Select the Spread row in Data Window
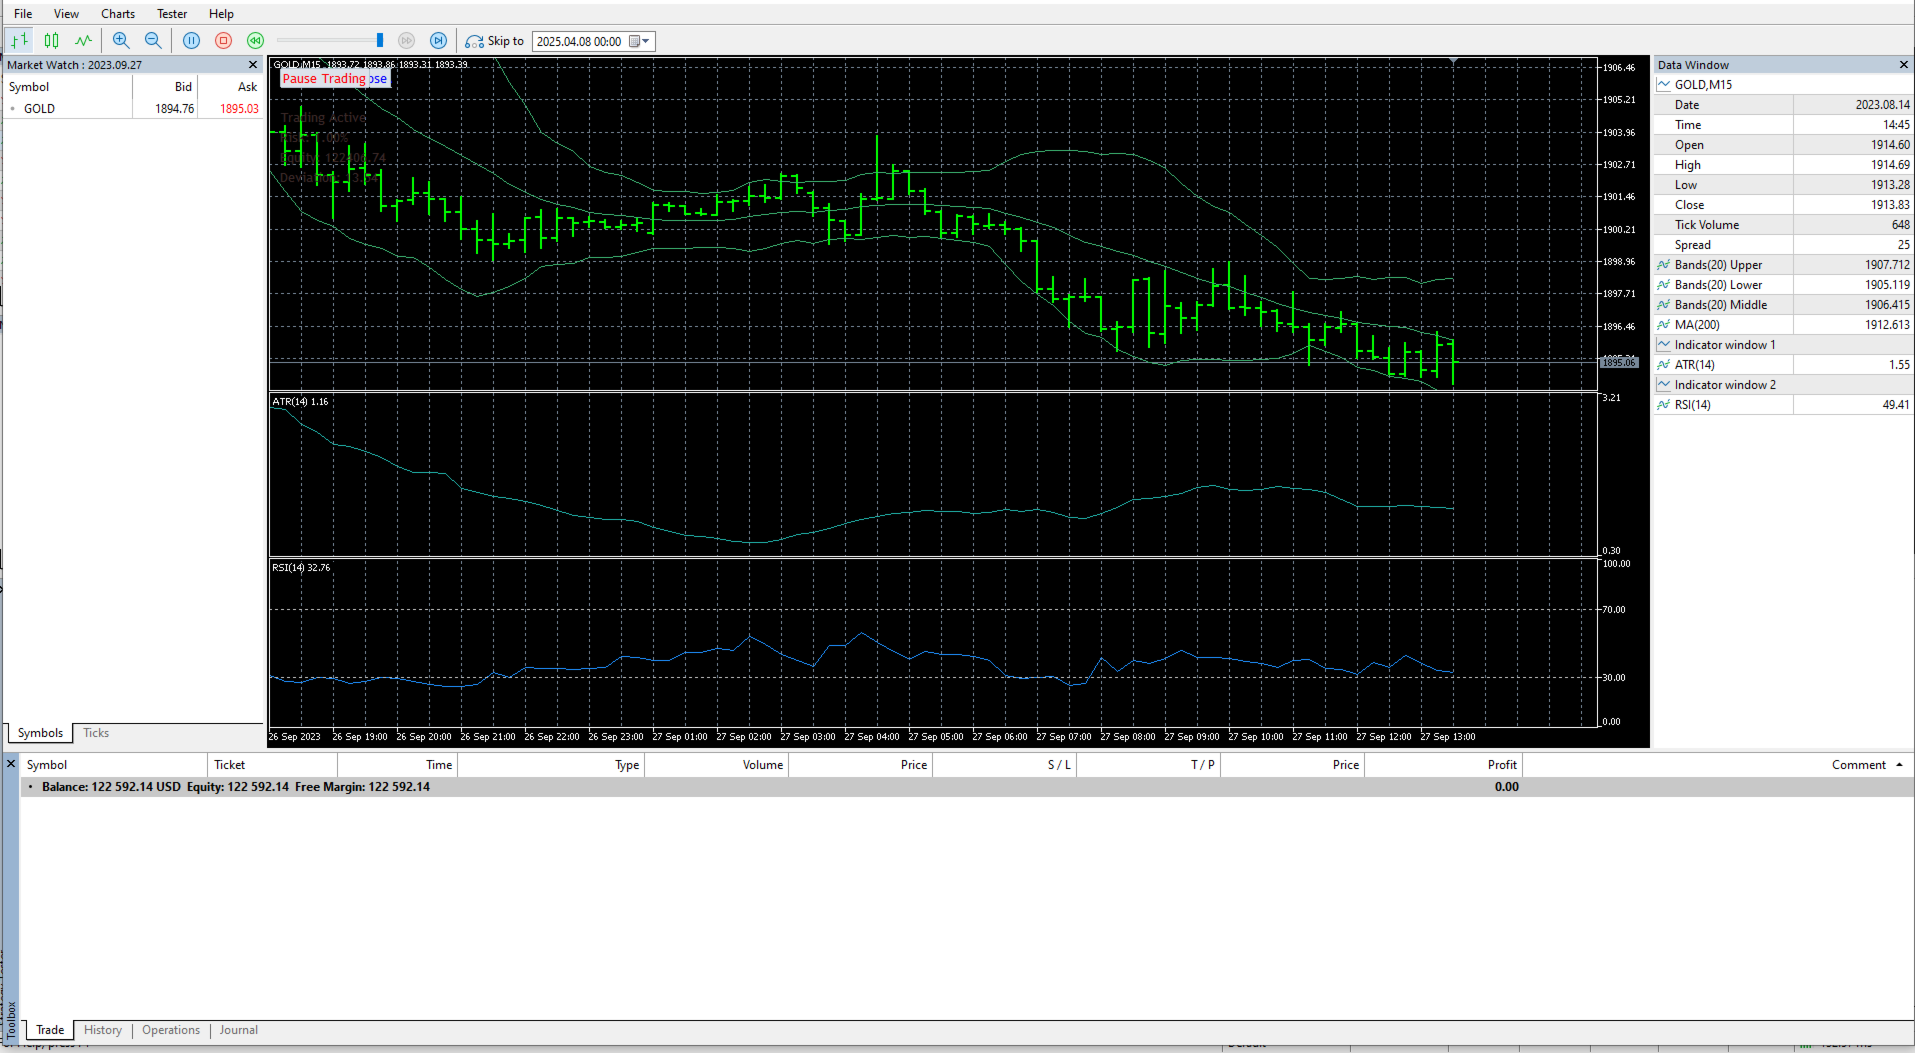Viewport: 1915px width, 1053px height. pos(1784,245)
